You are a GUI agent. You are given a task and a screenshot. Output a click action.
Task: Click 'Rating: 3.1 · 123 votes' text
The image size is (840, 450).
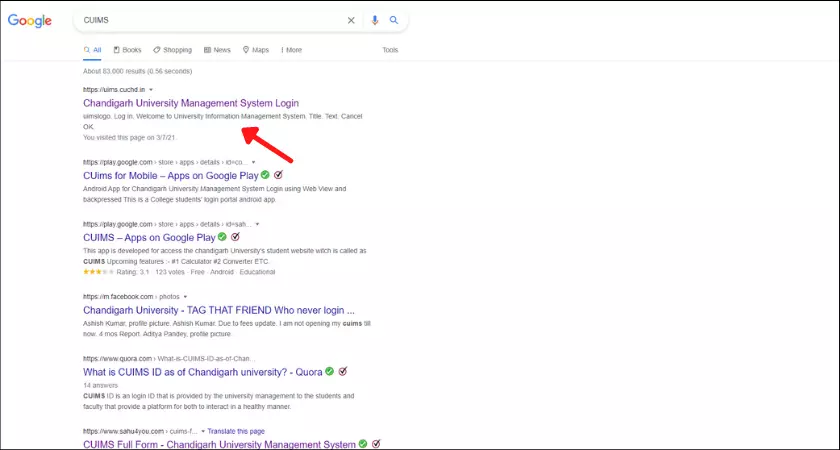[x=151, y=272]
